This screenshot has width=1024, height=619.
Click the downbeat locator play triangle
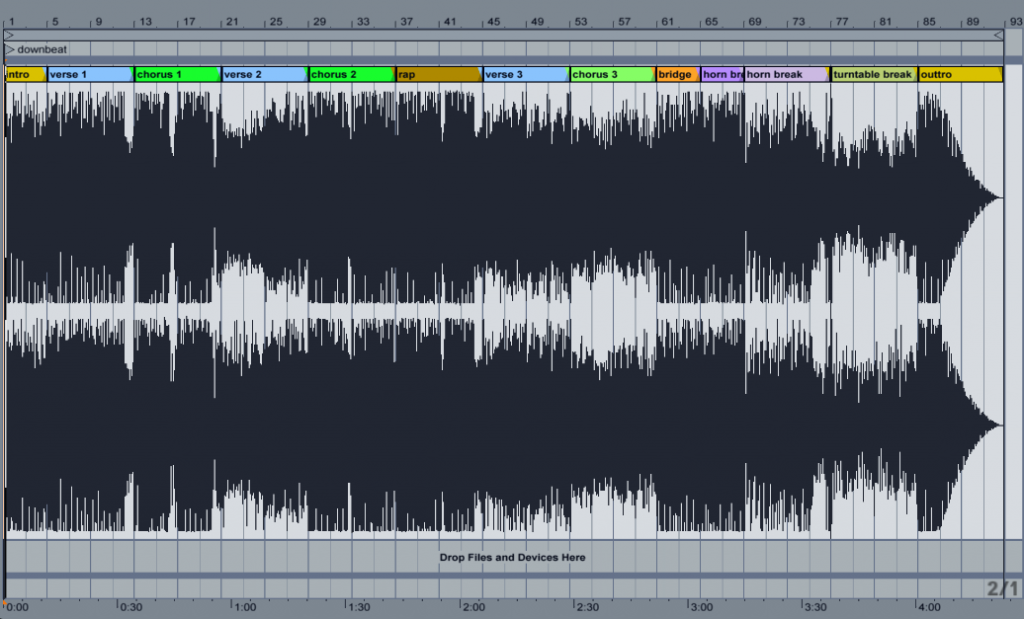(9, 49)
